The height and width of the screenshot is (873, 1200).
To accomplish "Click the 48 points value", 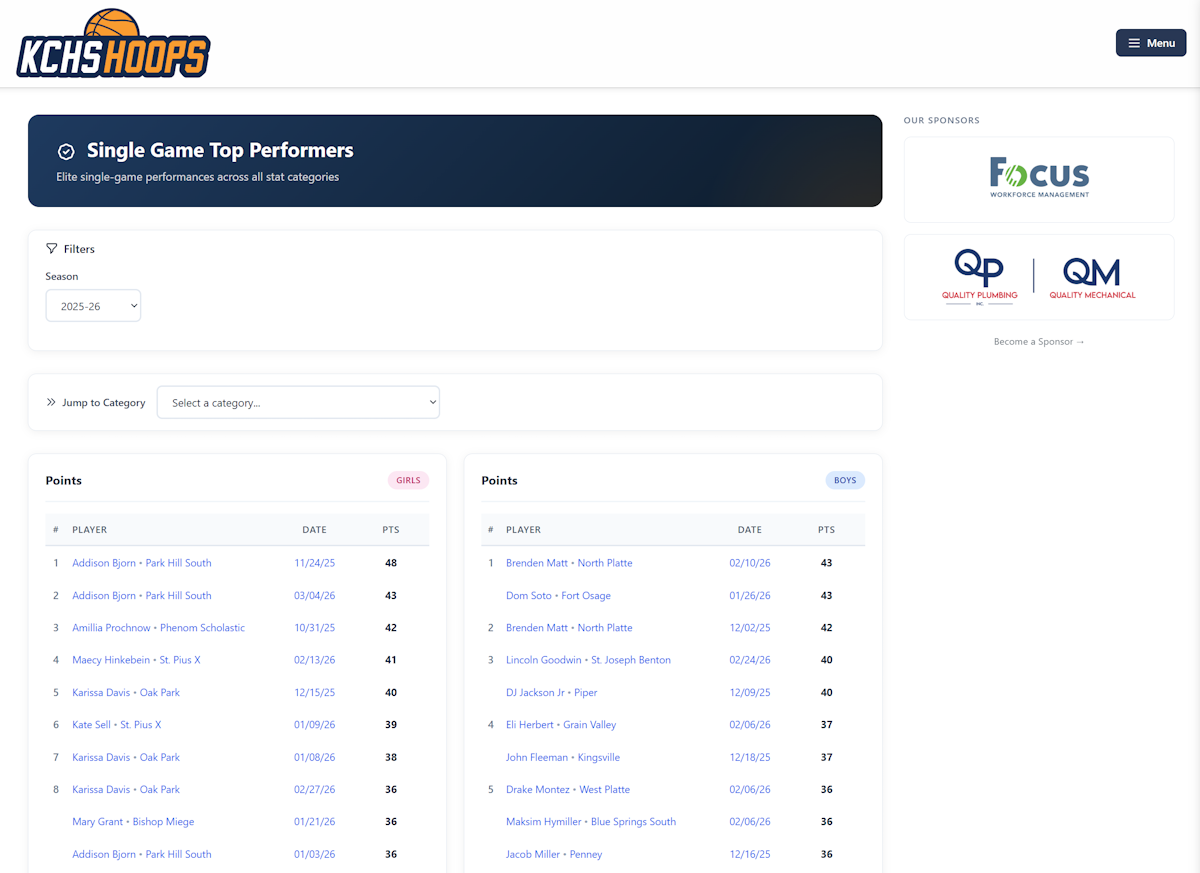I will (391, 563).
